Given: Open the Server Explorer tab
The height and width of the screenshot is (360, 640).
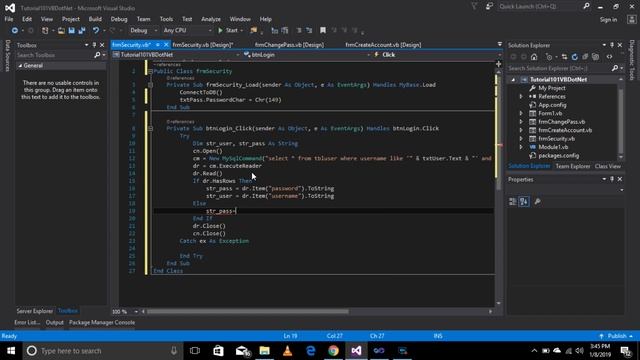Looking at the screenshot, I should 35,311.
